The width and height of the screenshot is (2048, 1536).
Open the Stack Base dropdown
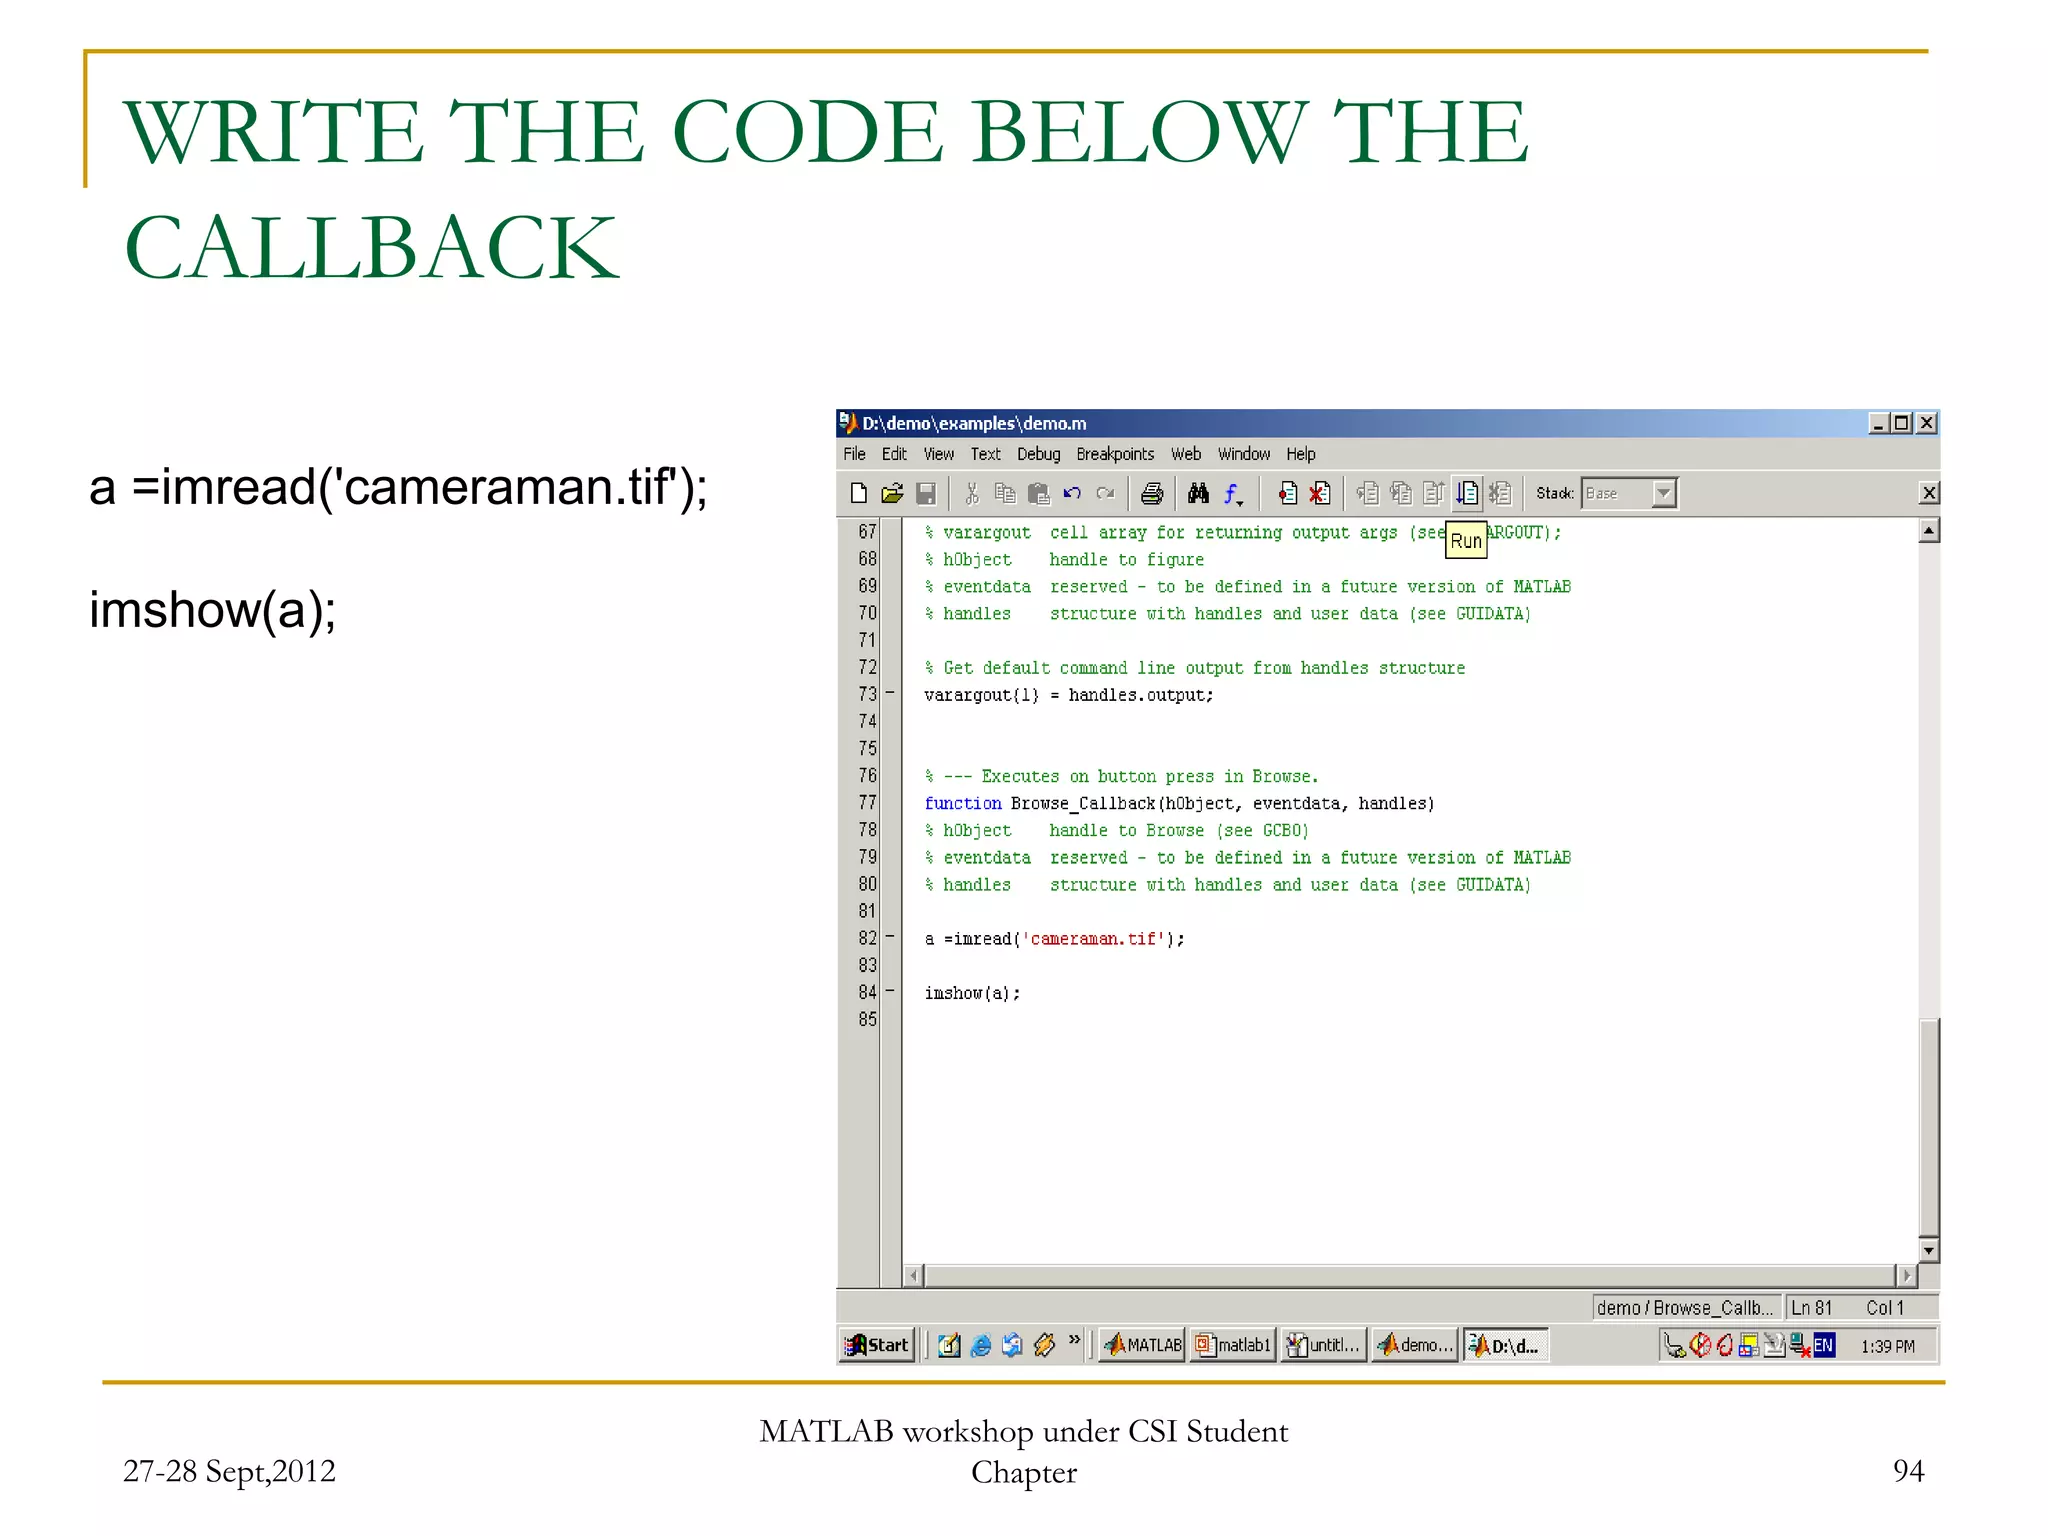(x=1663, y=493)
